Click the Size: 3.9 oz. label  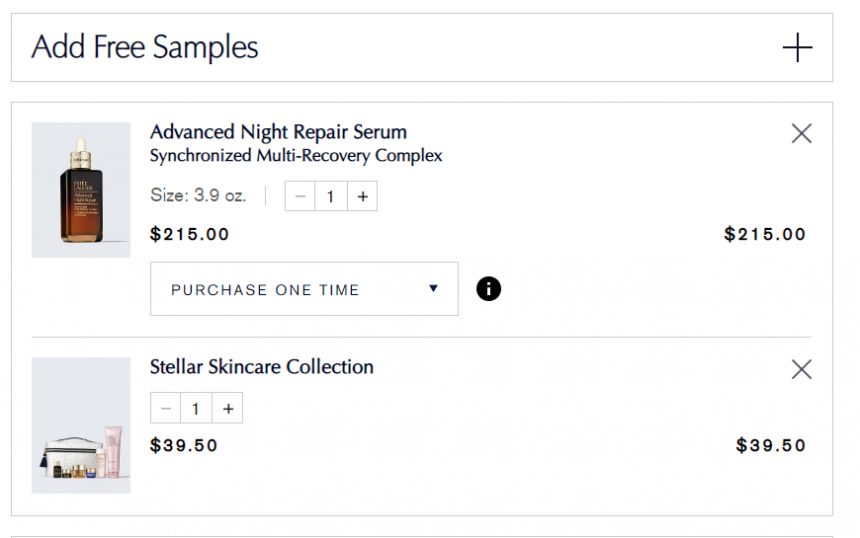click(198, 196)
